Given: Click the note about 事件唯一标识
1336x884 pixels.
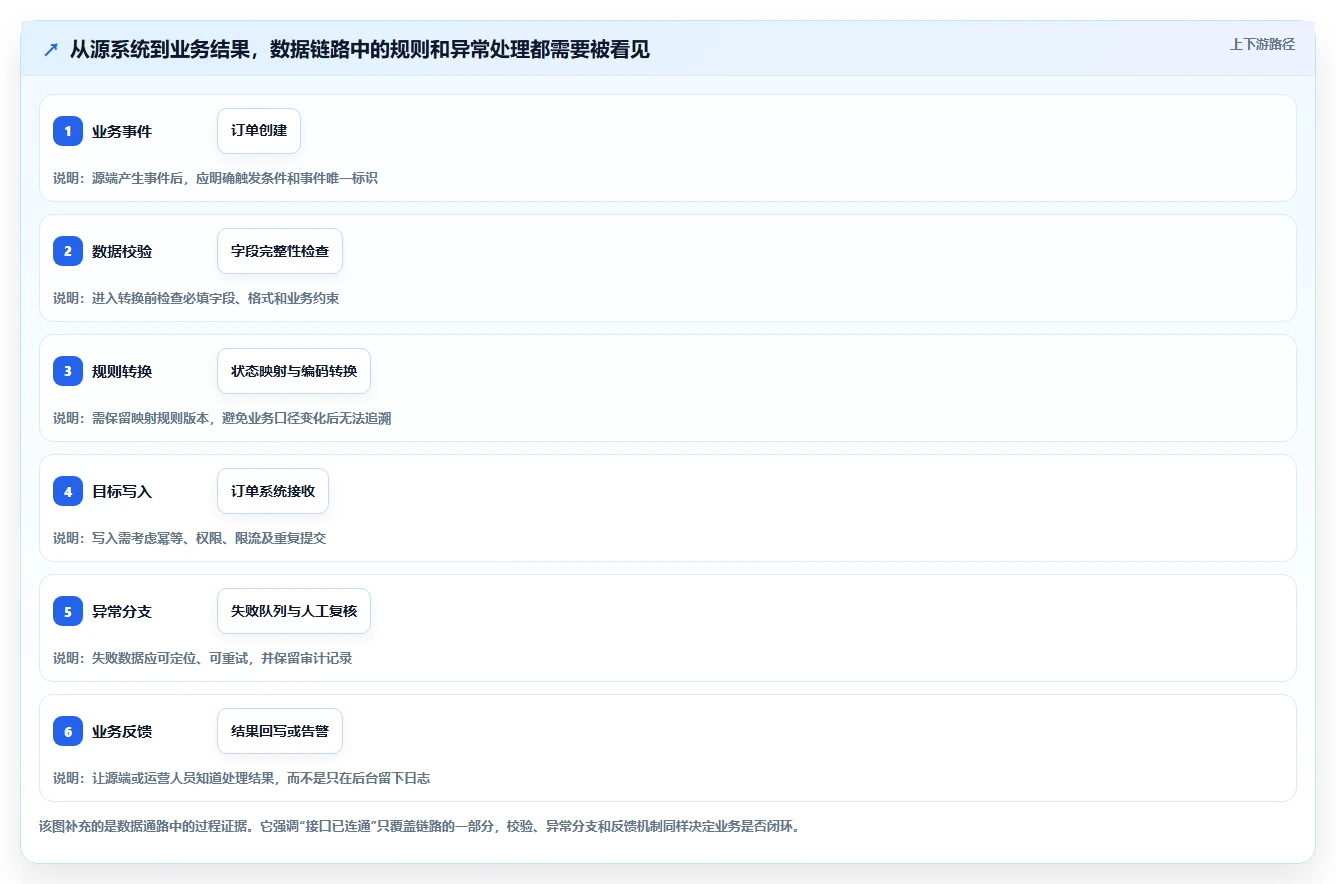Looking at the screenshot, I should tap(215, 178).
